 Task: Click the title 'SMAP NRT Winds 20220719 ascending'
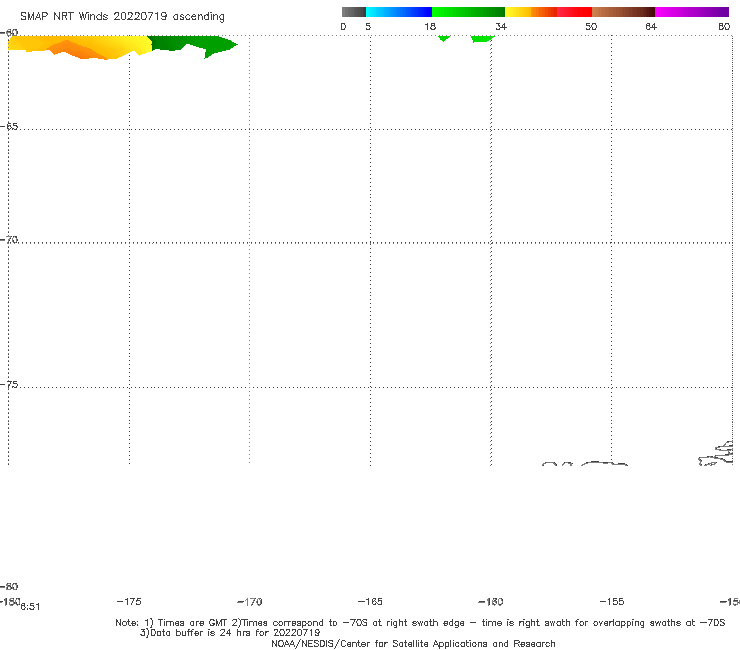click(122, 17)
